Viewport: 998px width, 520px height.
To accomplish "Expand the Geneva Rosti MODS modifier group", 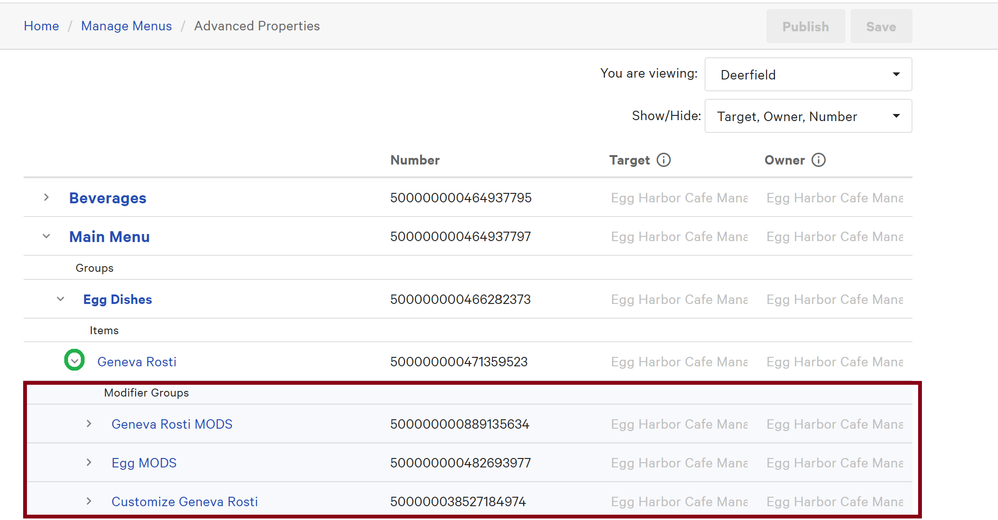I will pyautogui.click(x=89, y=424).
